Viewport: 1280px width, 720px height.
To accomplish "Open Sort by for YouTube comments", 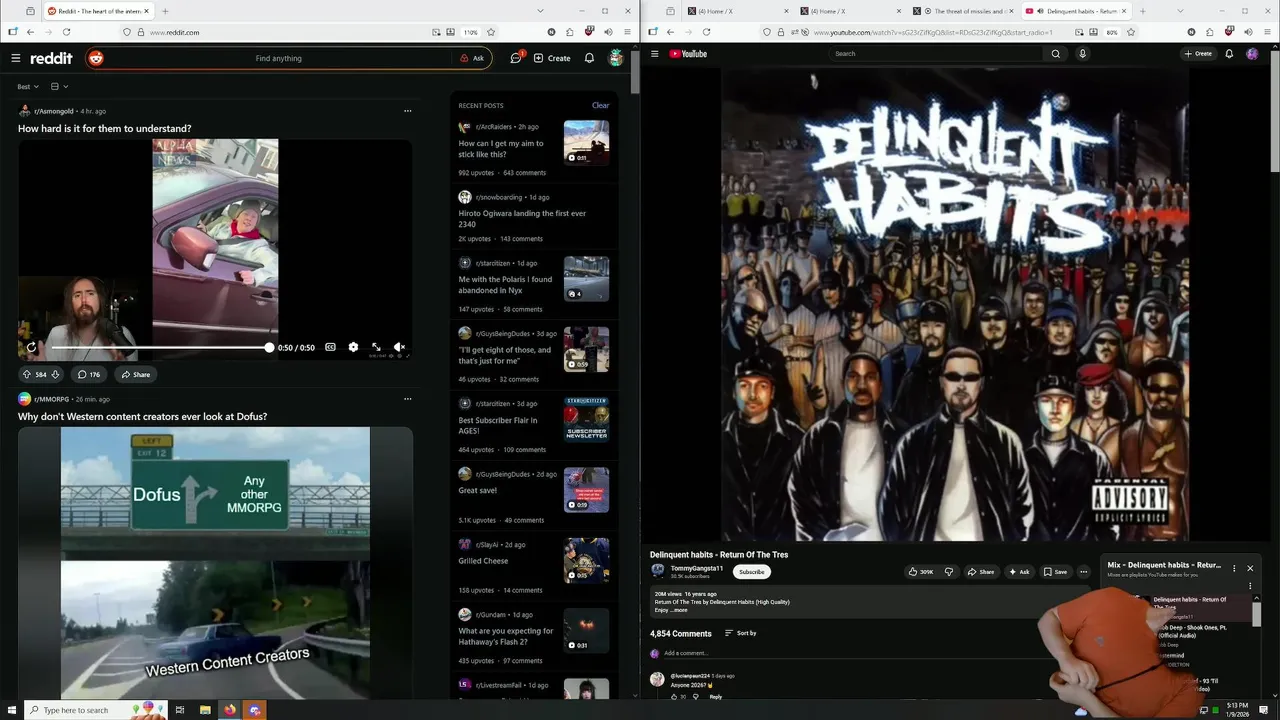I will point(741,633).
